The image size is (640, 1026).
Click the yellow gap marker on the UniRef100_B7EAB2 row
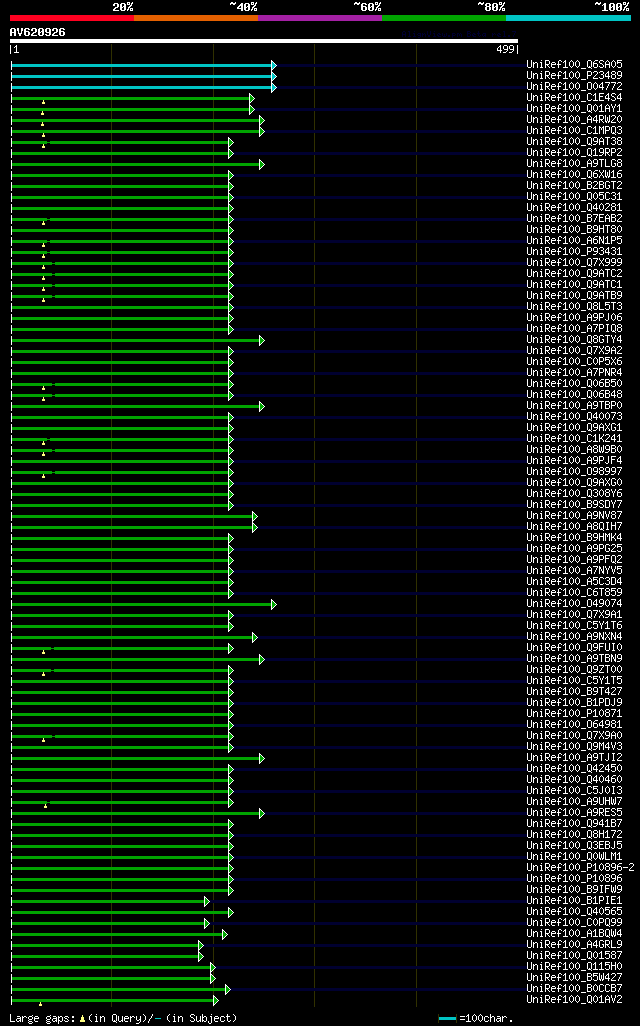(x=44, y=223)
